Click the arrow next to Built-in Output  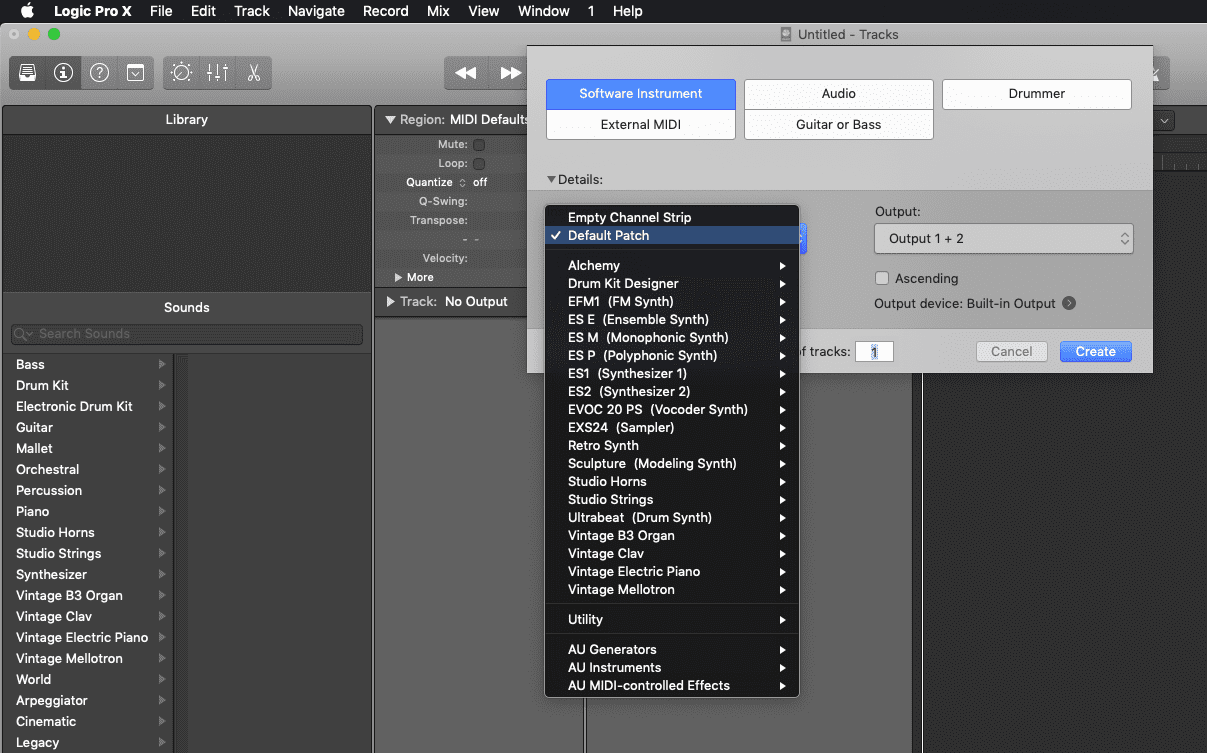(x=1069, y=303)
